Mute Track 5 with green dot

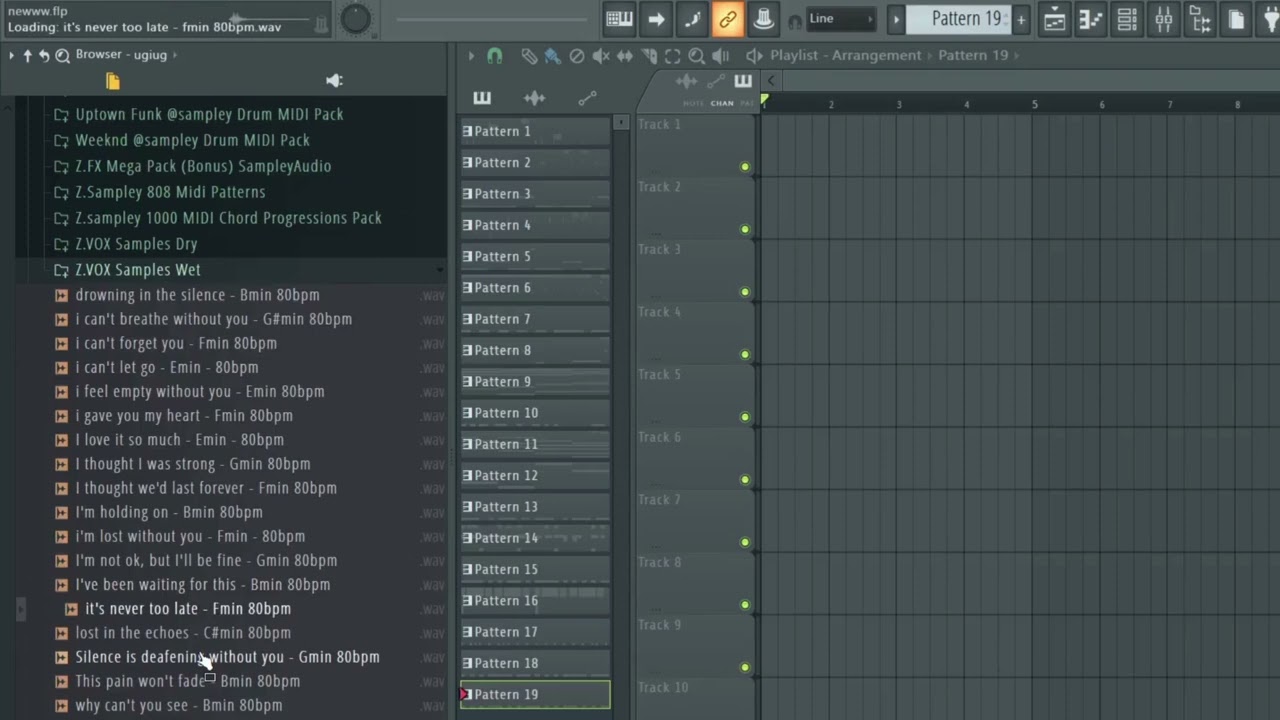pos(745,417)
